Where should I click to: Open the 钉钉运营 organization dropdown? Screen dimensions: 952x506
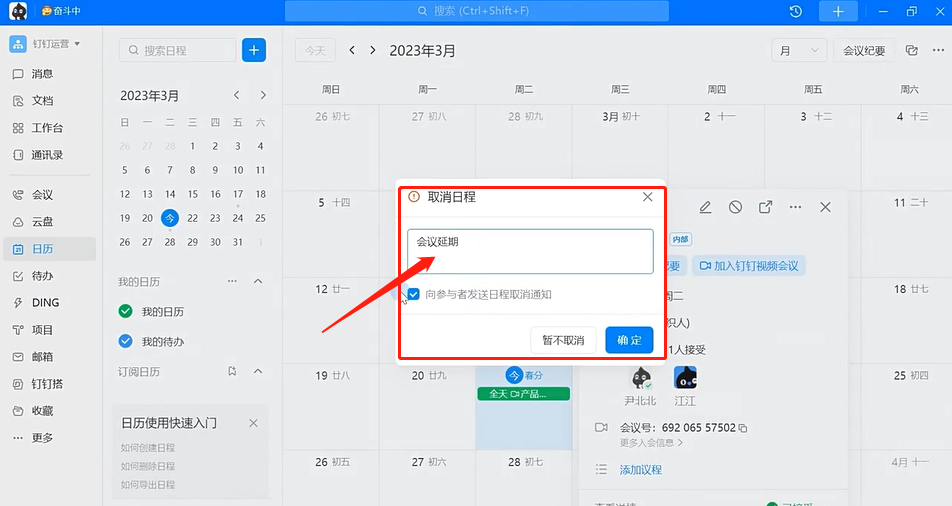pos(56,44)
